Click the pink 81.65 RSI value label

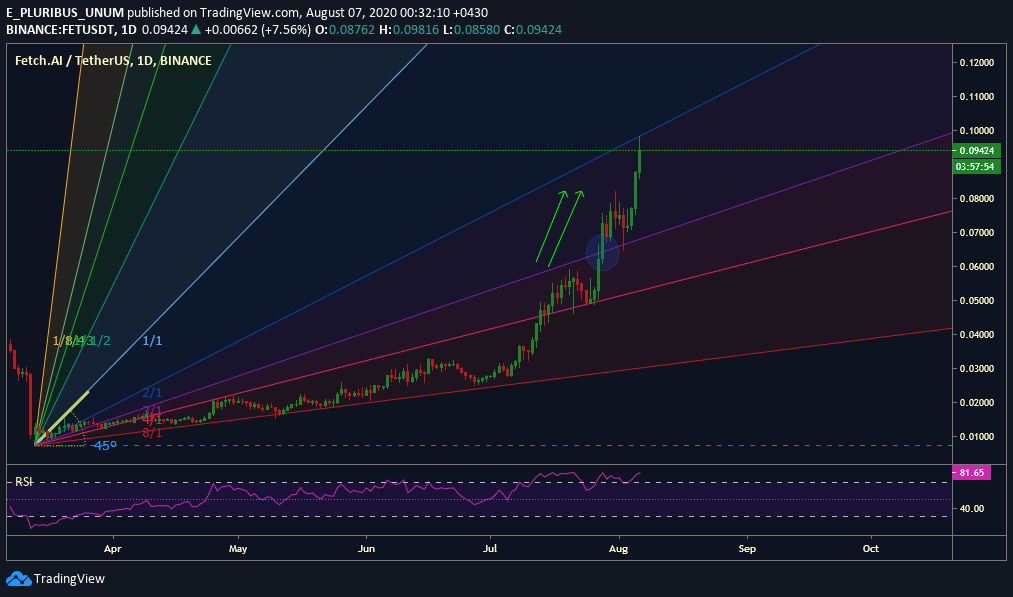(972, 473)
